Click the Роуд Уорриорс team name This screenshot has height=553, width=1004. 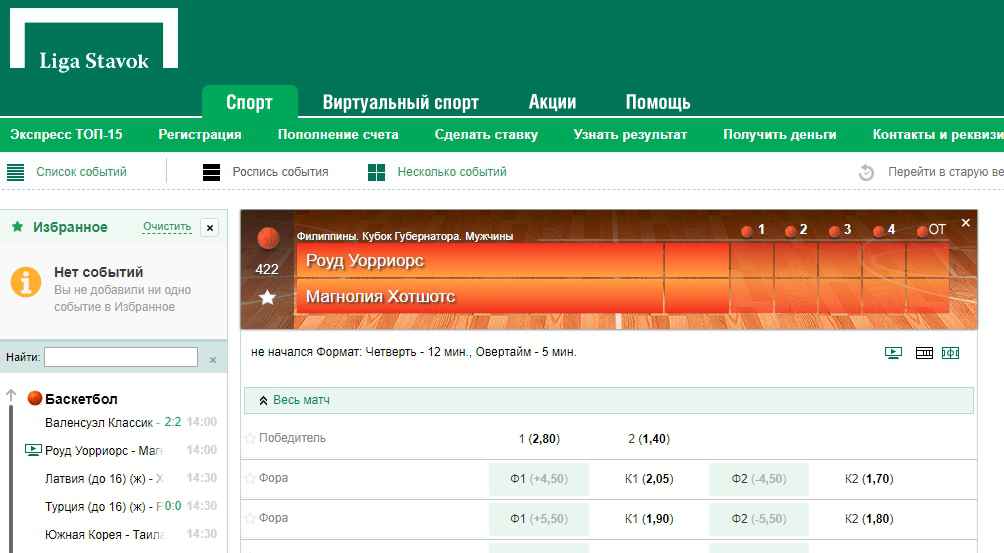[364, 260]
